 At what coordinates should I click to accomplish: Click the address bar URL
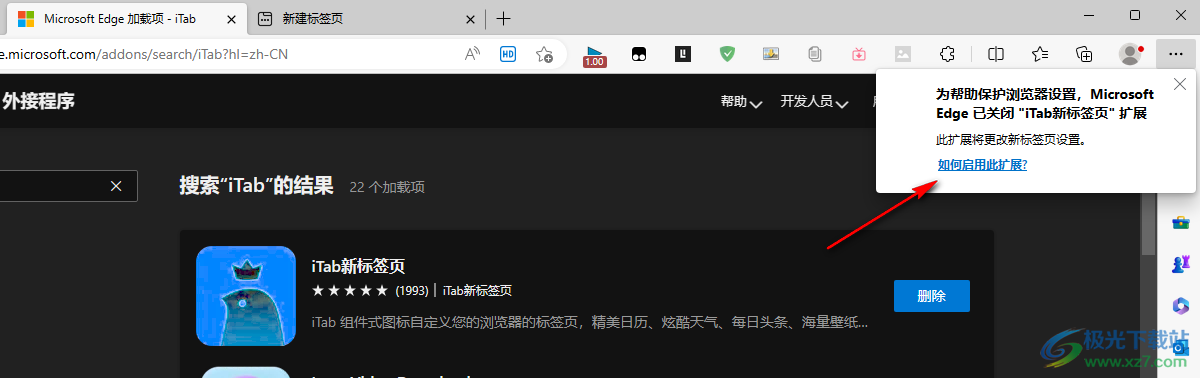click(144, 54)
